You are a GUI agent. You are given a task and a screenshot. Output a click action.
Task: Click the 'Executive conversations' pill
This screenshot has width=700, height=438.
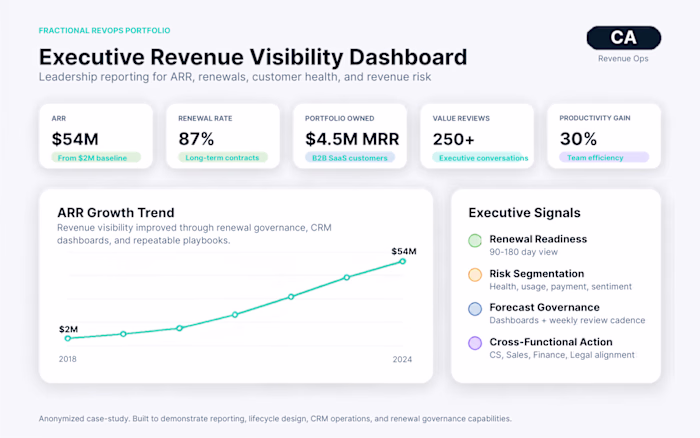(480, 158)
